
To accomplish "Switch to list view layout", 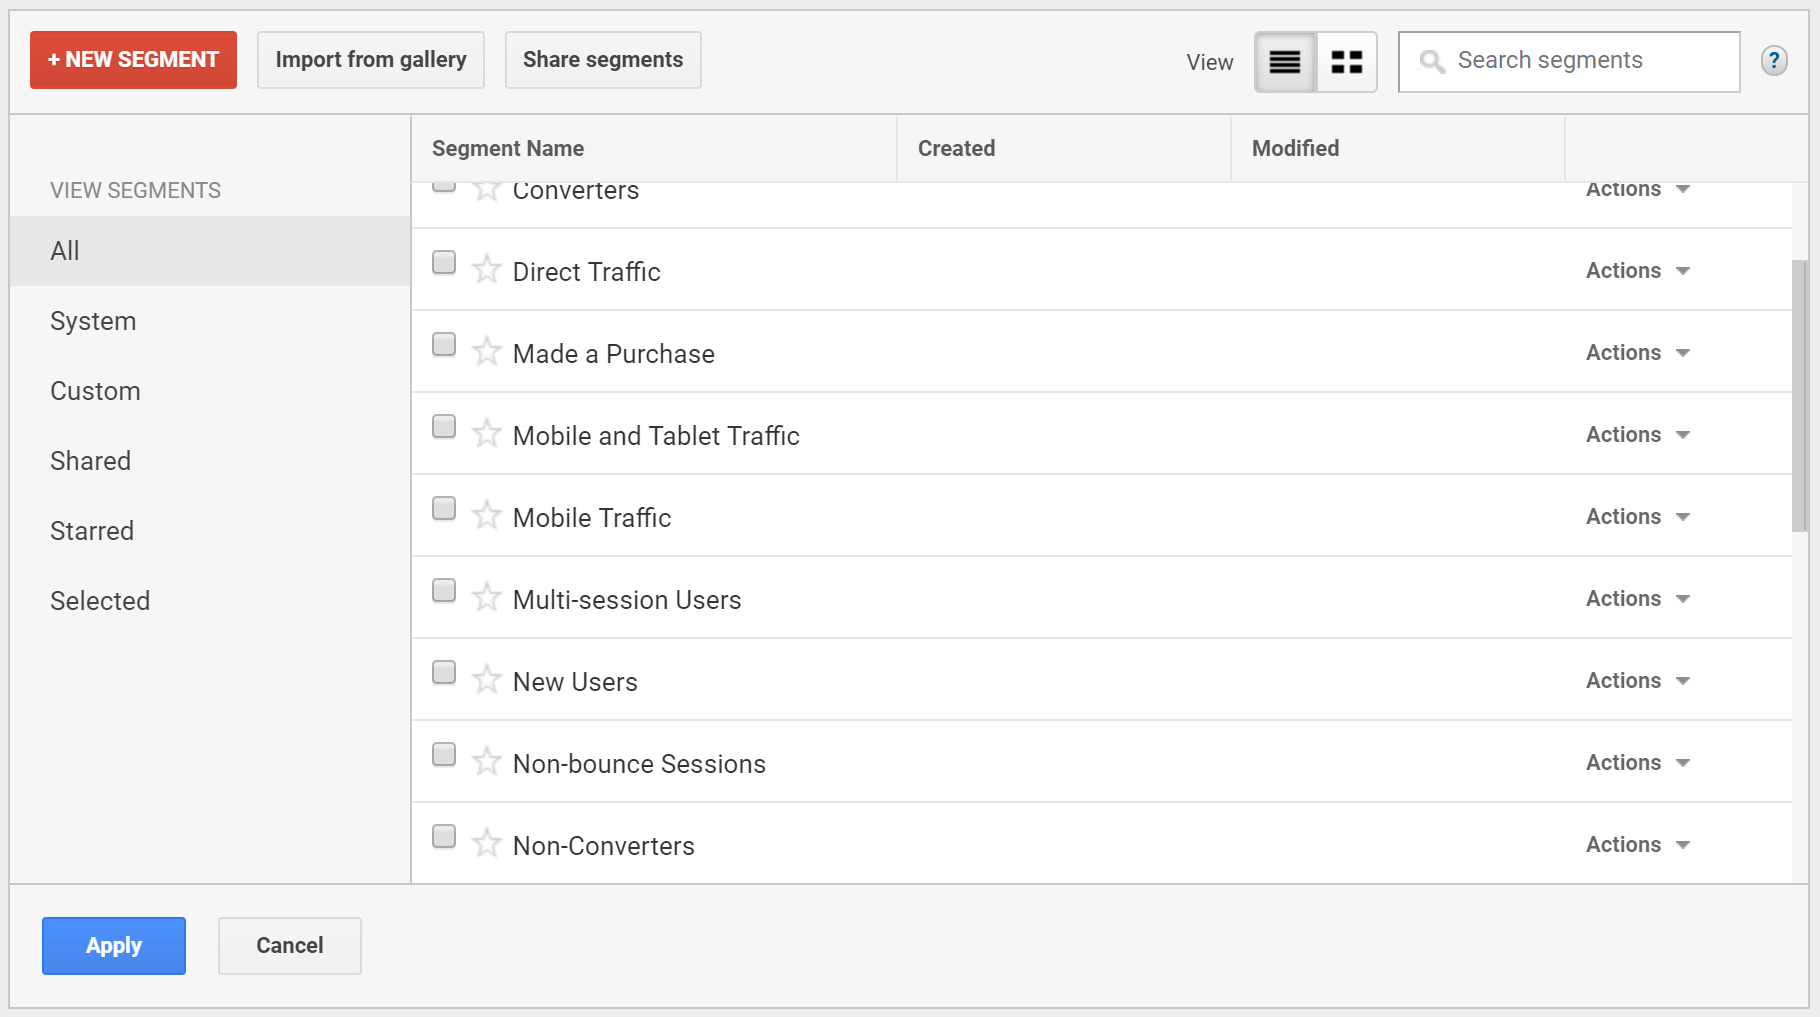I will (1285, 62).
